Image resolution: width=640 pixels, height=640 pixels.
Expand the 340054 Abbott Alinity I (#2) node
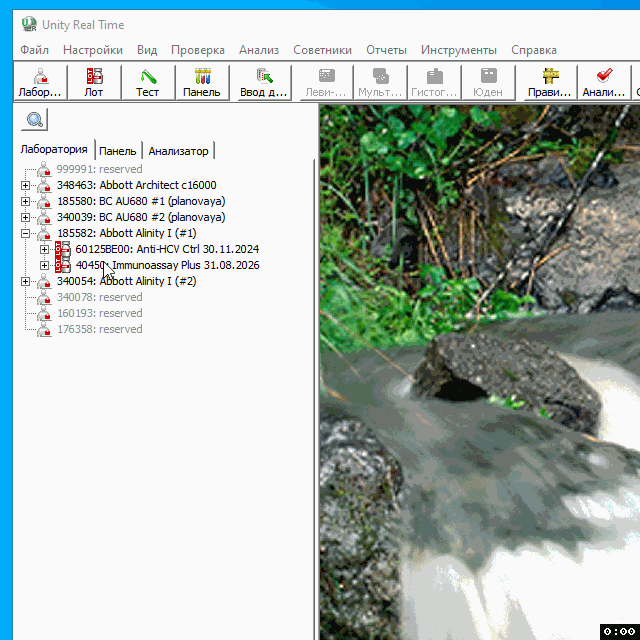coord(26,281)
